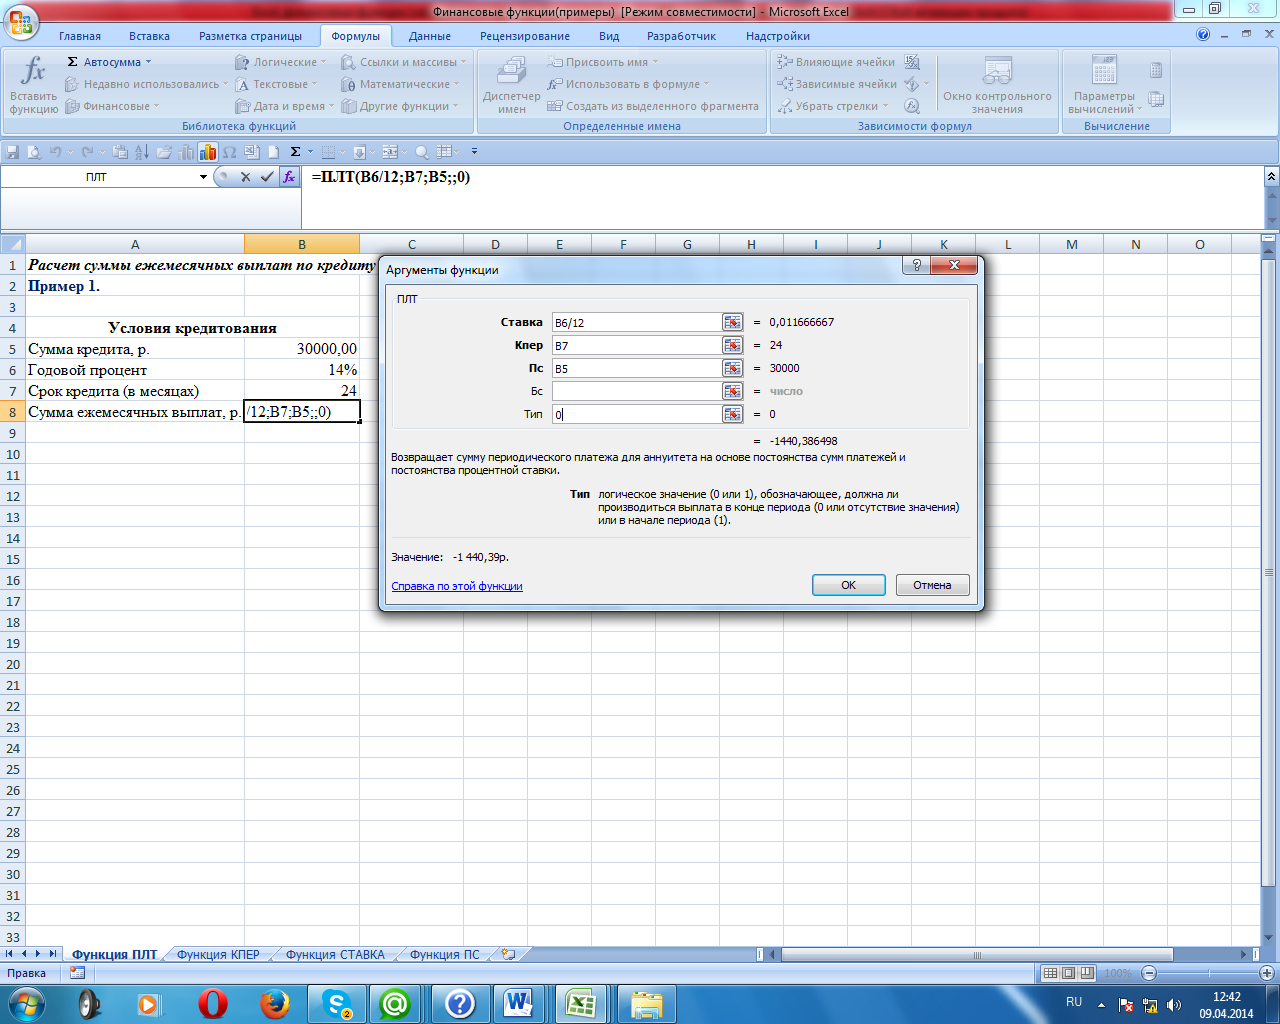Viewport: 1280px width, 1024px height.
Task: Open Other functions list
Action: (x=400, y=106)
